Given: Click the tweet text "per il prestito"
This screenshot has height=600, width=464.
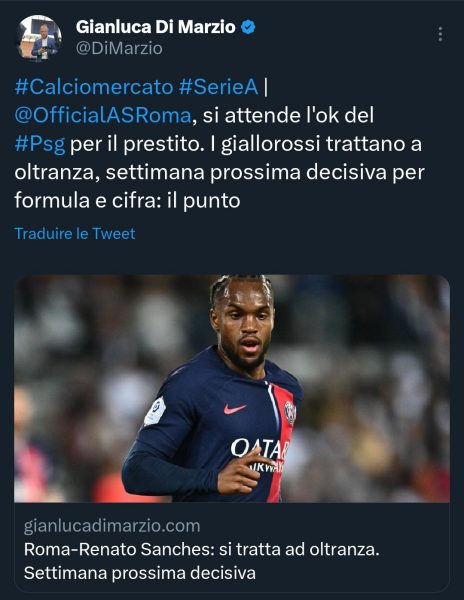Looking at the screenshot, I should pyautogui.click(x=137, y=144).
